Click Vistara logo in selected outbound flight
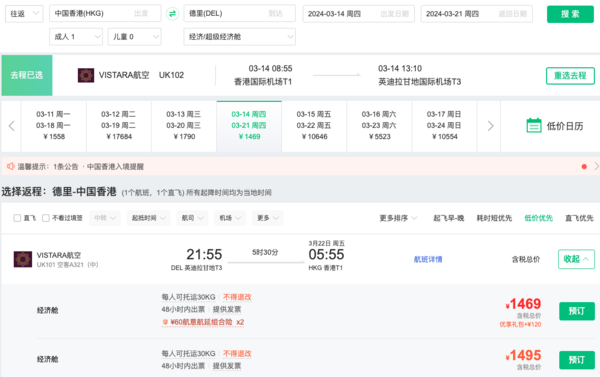 click(86, 75)
